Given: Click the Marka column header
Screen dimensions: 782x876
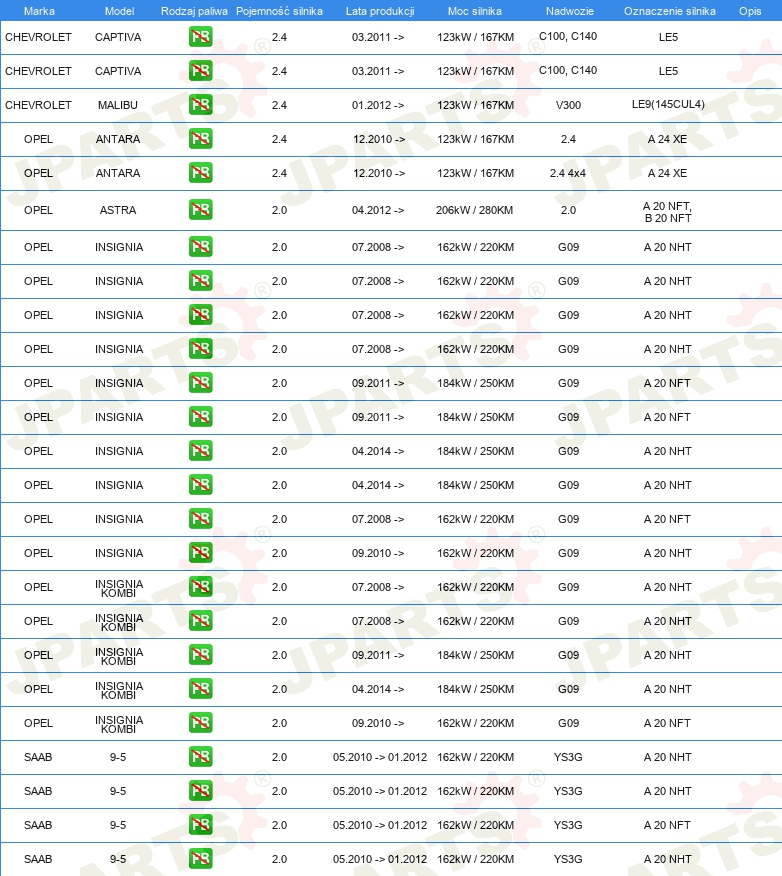Looking at the screenshot, I should coord(39,11).
